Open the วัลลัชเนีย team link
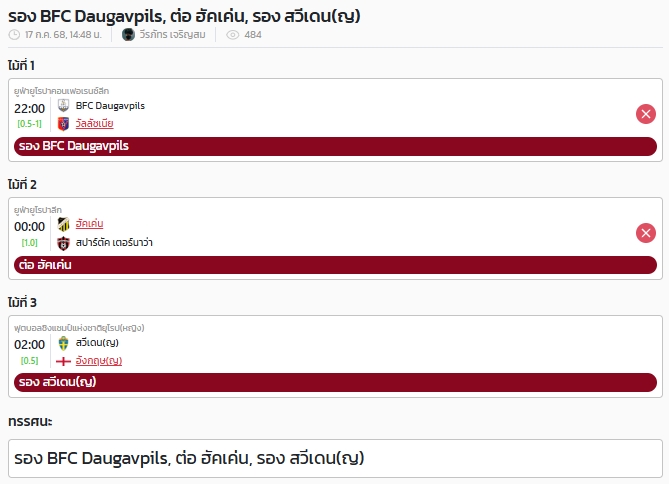669x484 pixels. [x=94, y=124]
